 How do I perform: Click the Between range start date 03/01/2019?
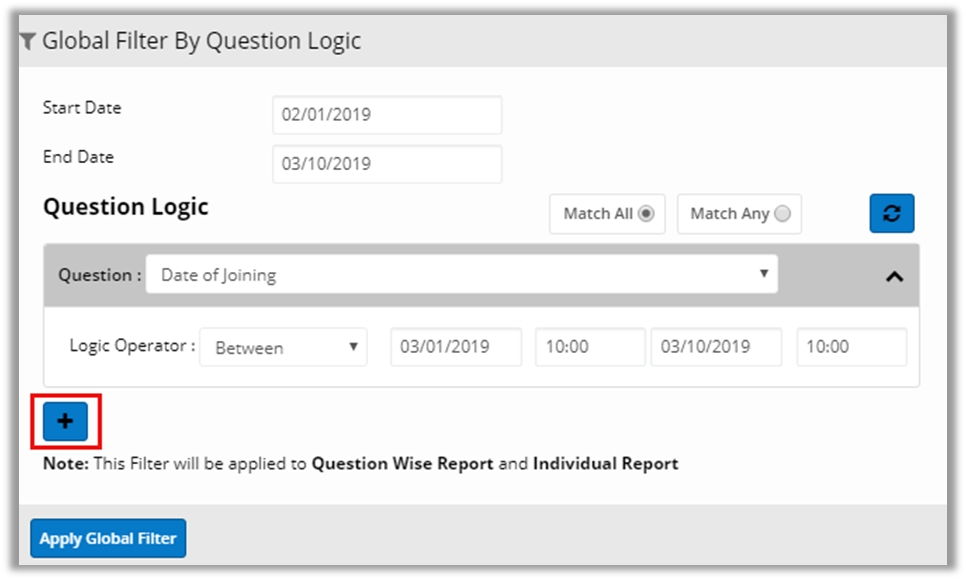(456, 347)
